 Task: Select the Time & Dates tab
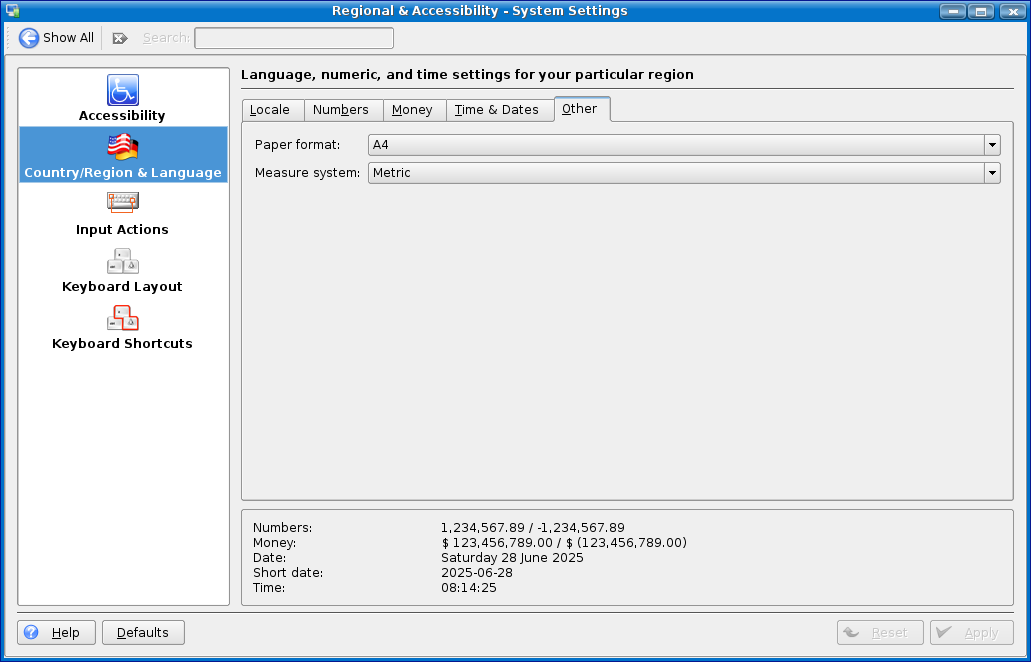497,110
